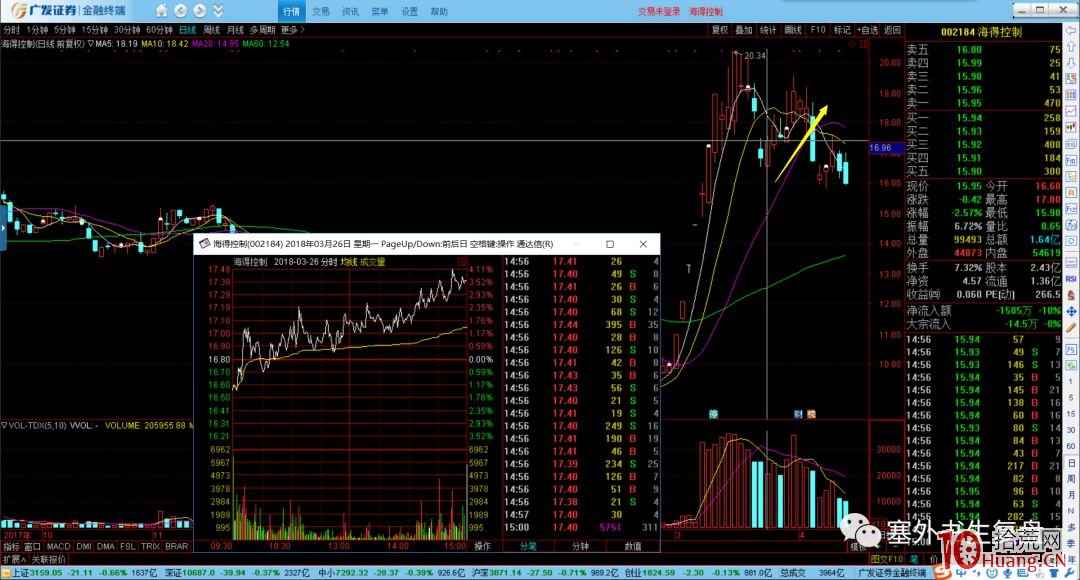Click the 002184 海得控制 stock title
Image resolution: width=1080 pixels, height=580 pixels.
pos(982,32)
